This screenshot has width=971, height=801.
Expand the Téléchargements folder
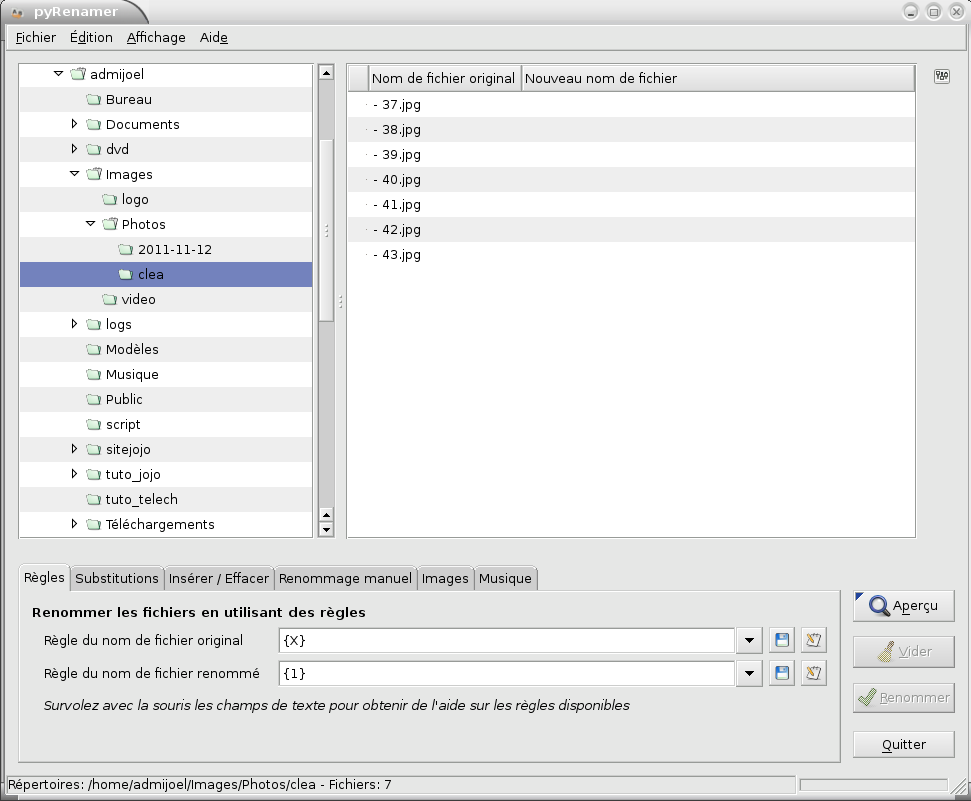[74, 524]
